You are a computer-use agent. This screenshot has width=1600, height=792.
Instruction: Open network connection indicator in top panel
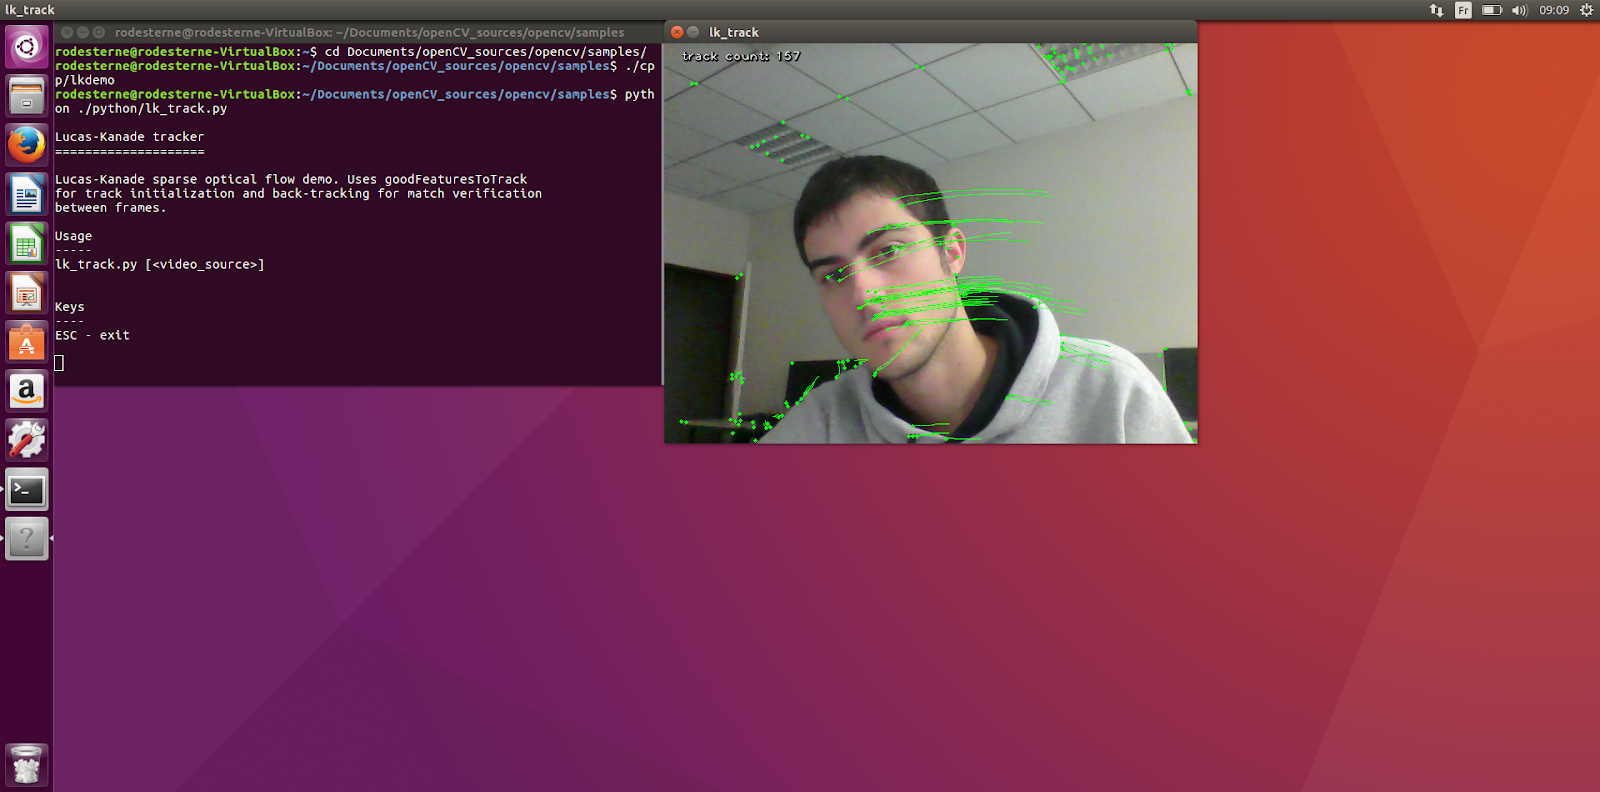(x=1436, y=10)
